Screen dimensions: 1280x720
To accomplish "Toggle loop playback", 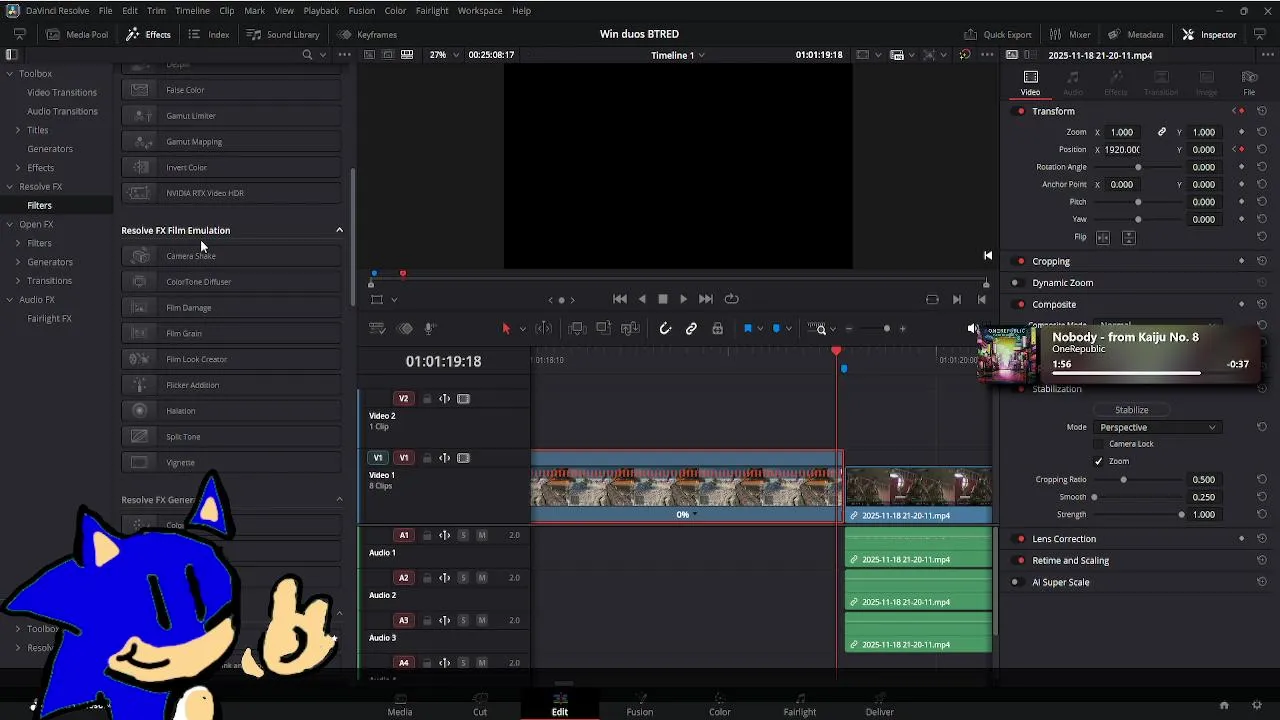I will point(731,299).
